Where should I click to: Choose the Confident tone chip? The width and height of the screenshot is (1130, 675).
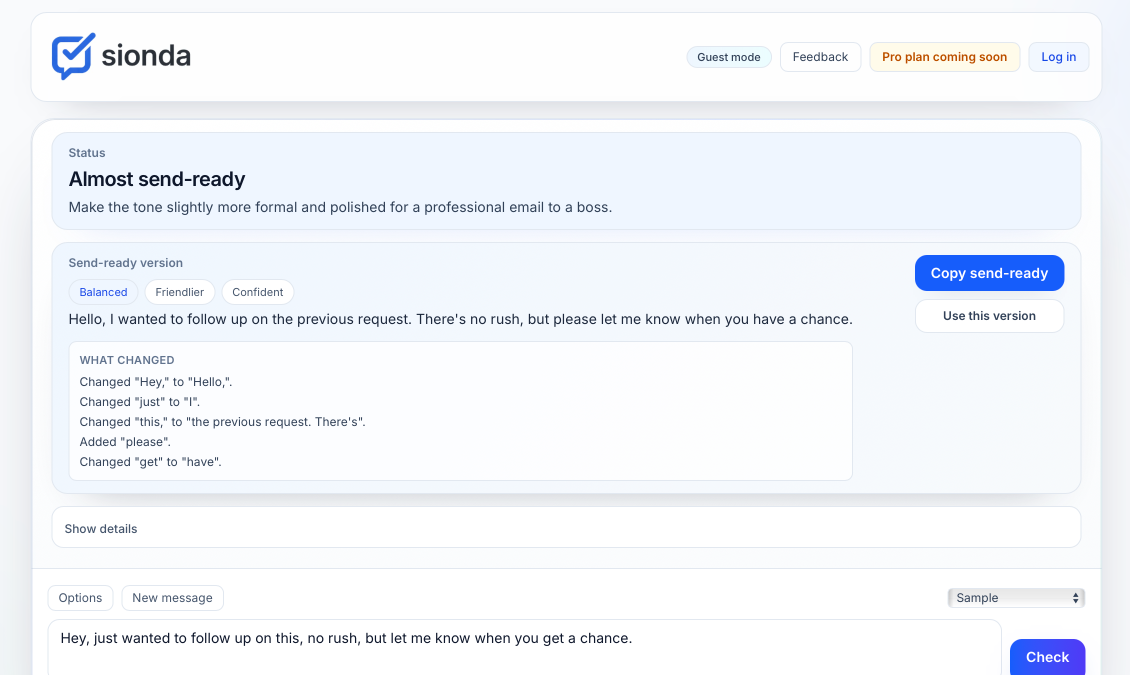[258, 292]
